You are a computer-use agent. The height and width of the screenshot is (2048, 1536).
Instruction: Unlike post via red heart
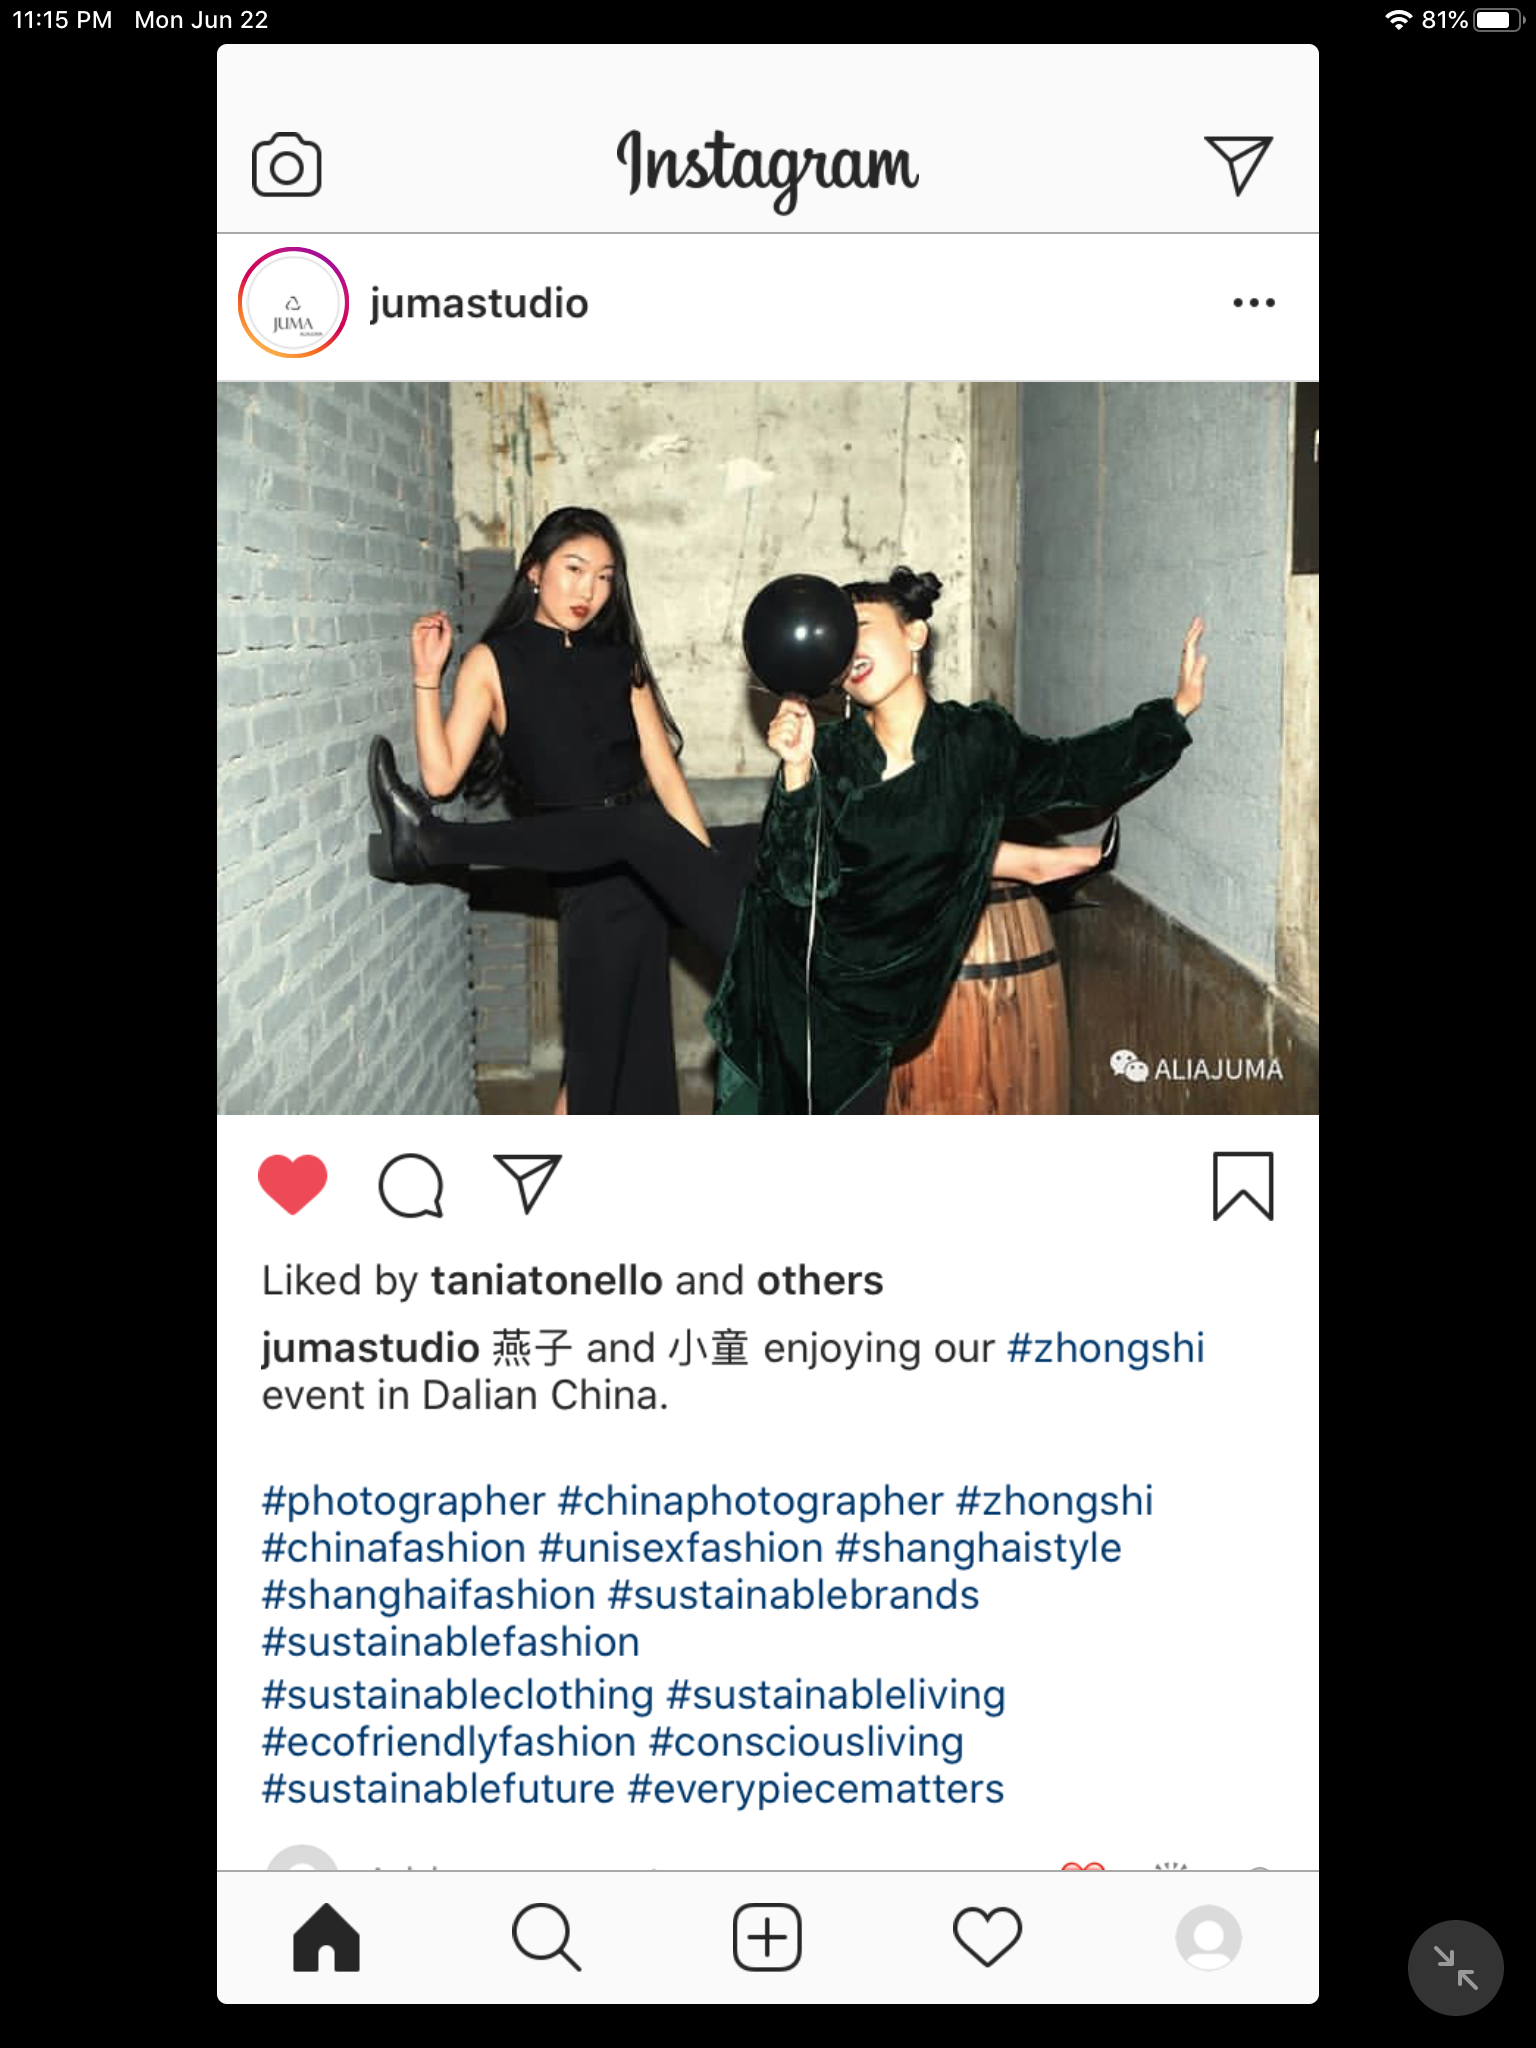[293, 1185]
